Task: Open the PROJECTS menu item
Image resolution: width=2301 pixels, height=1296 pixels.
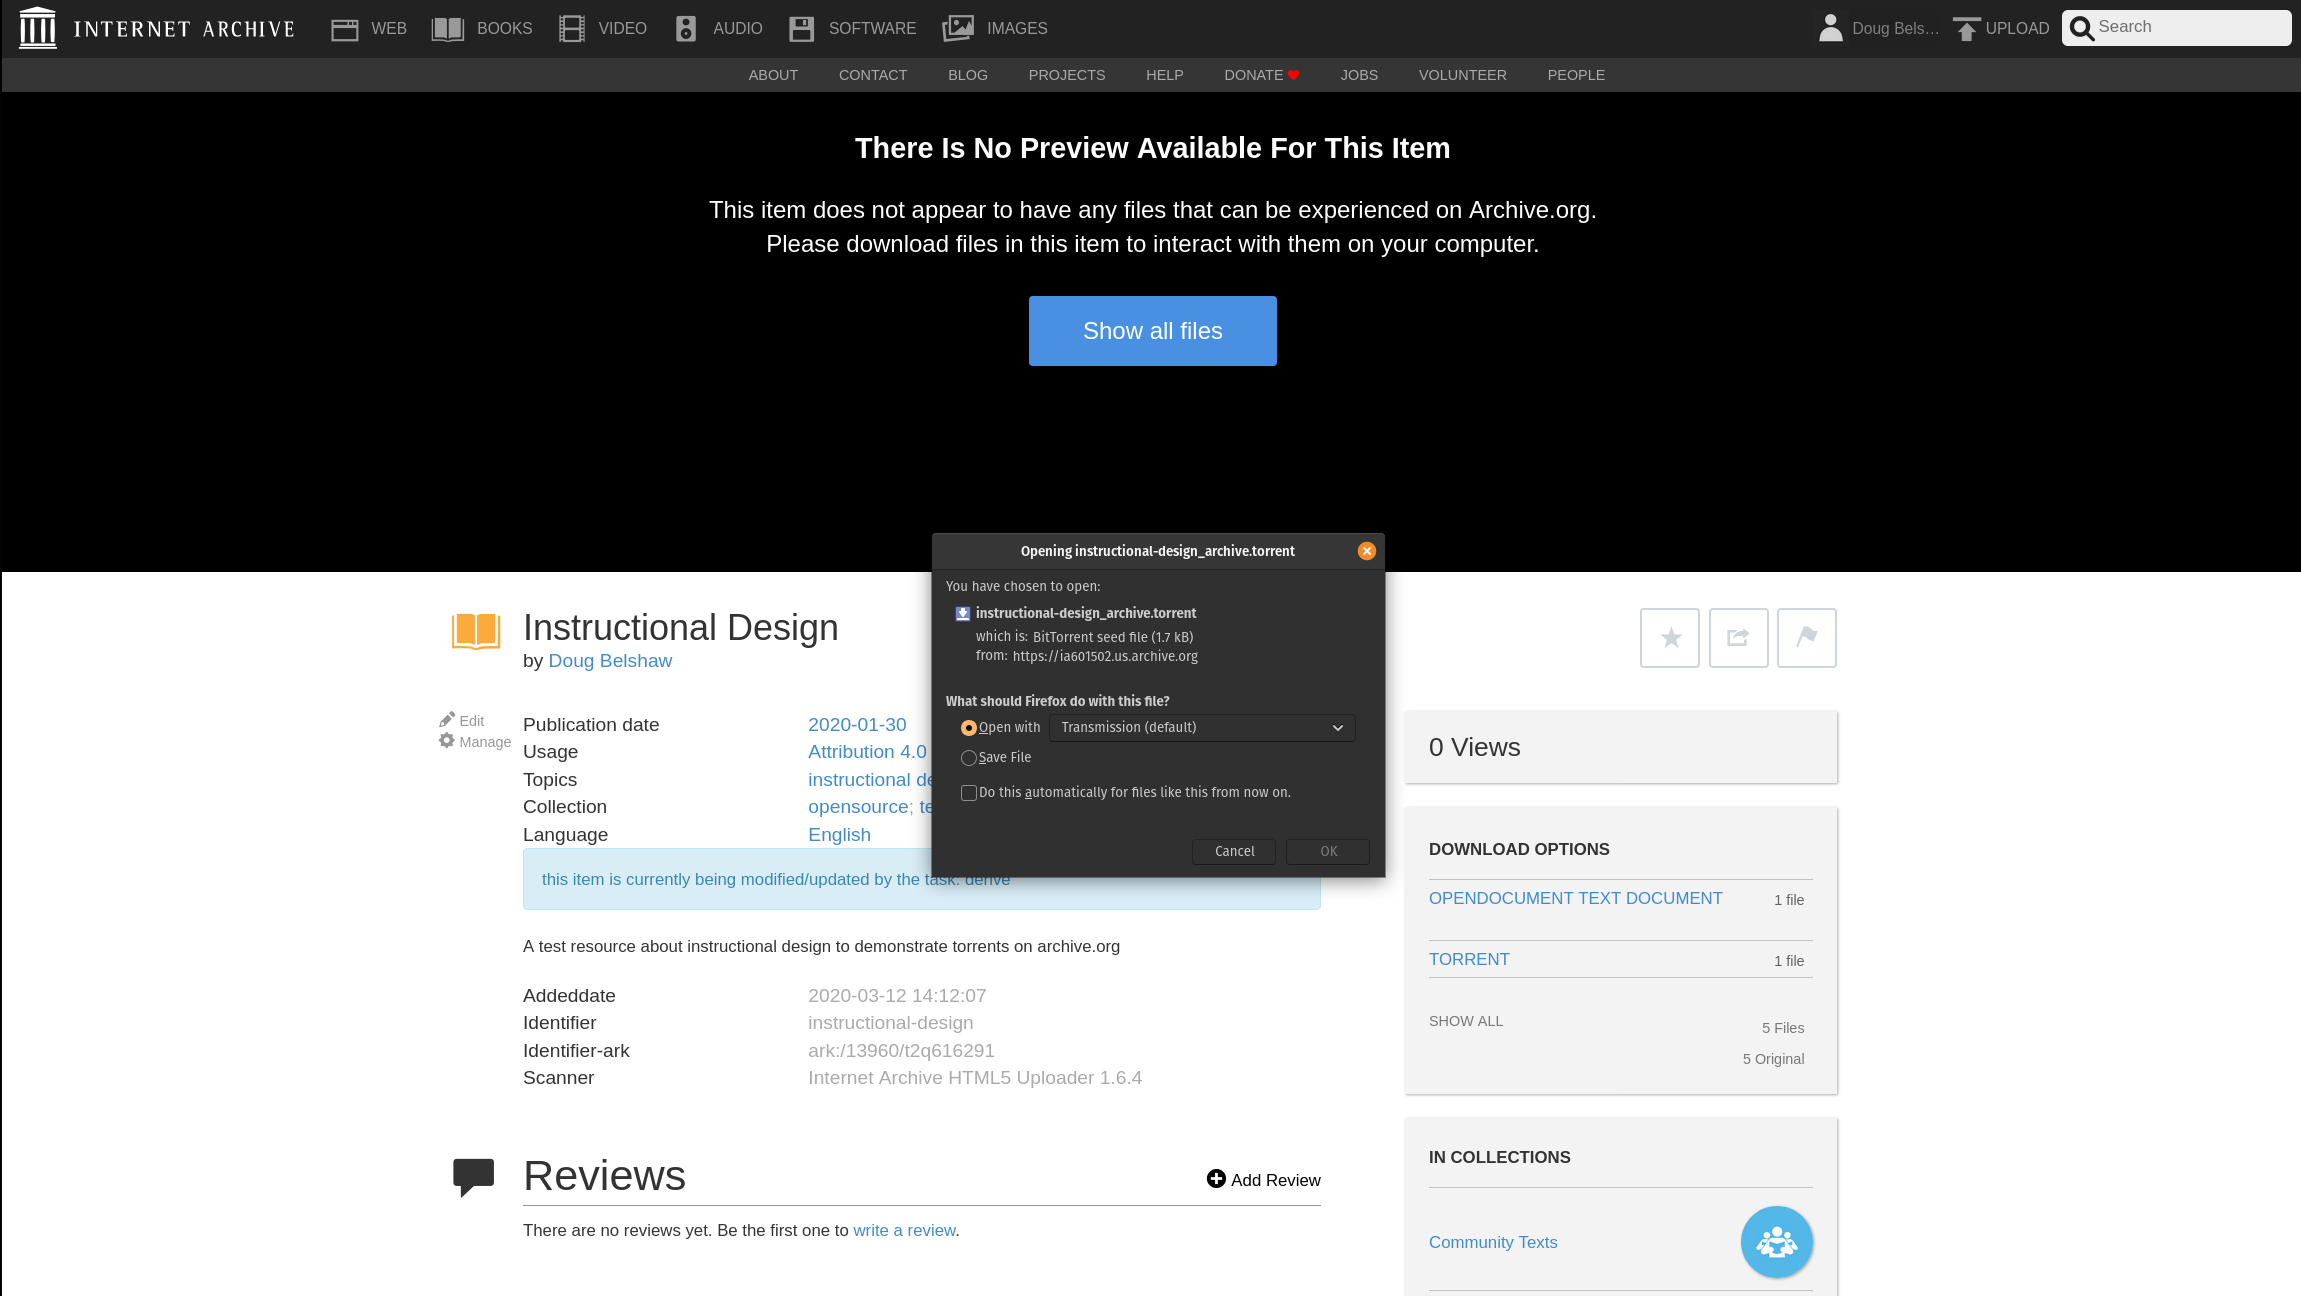Action: tap(1066, 75)
